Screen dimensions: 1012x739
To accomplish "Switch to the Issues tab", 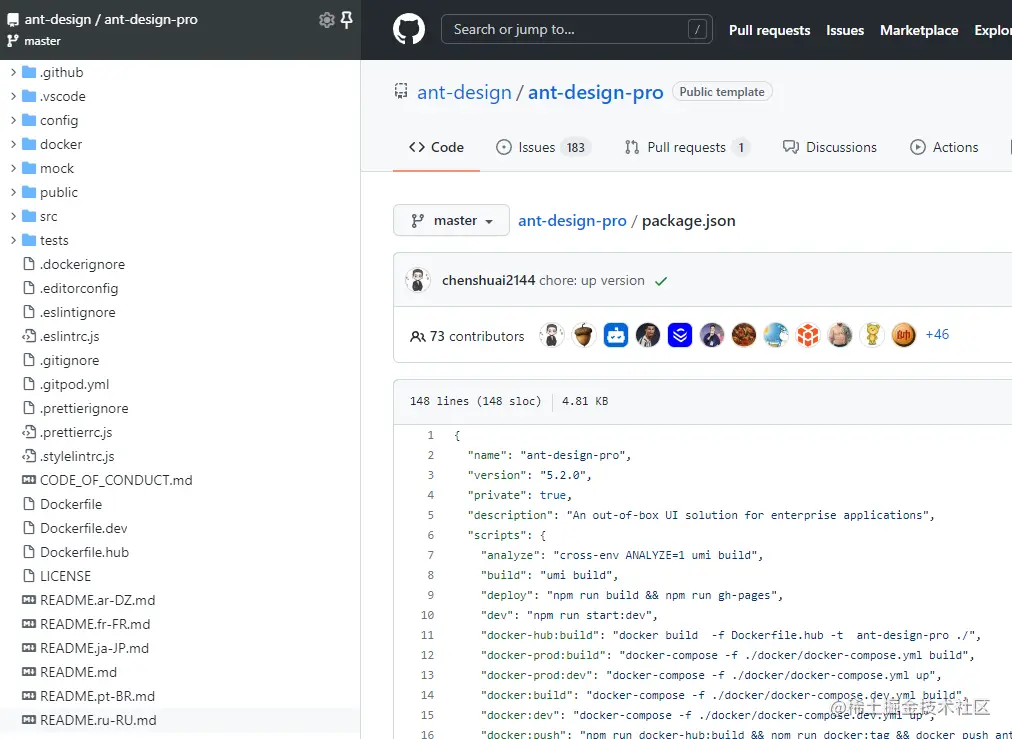I will coord(543,147).
